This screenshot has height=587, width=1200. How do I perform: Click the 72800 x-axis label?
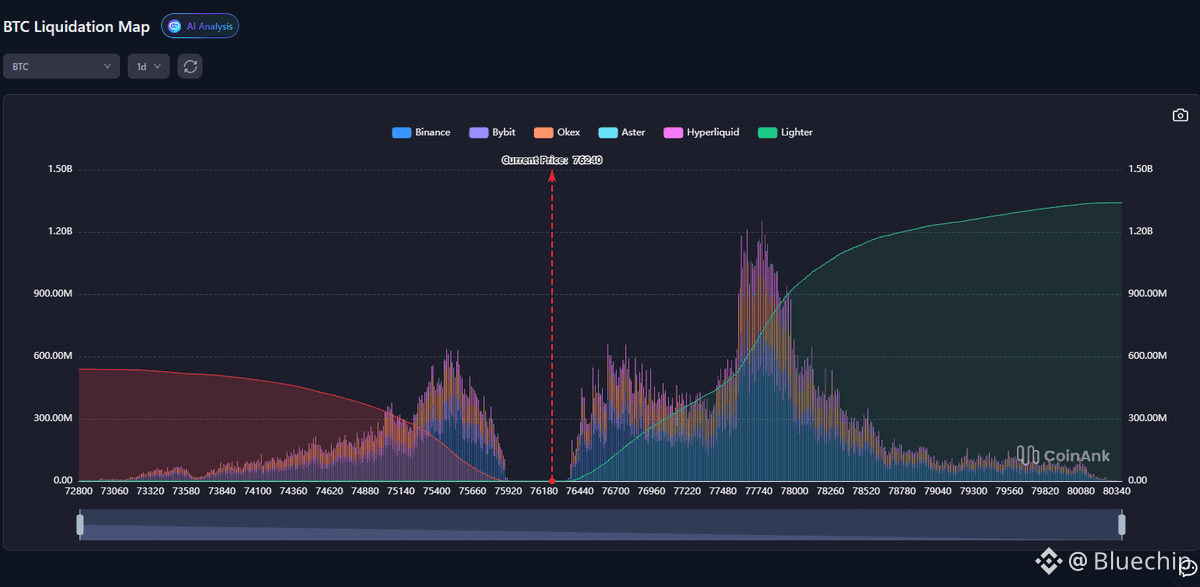(x=79, y=491)
